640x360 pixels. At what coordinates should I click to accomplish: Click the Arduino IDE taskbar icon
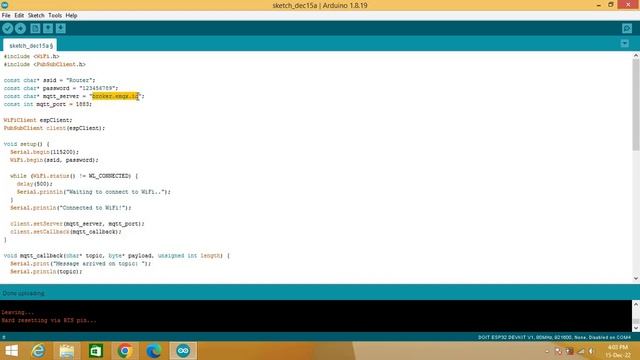[x=183, y=351]
